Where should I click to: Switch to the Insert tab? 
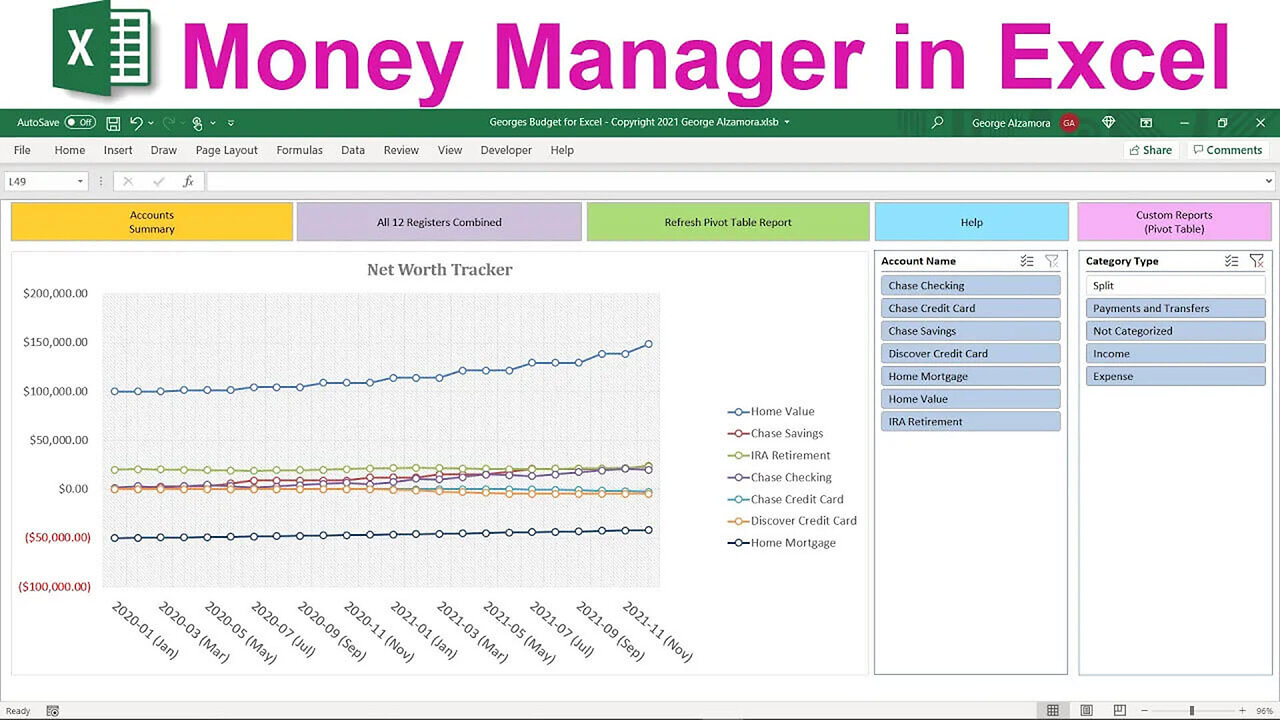pyautogui.click(x=118, y=150)
